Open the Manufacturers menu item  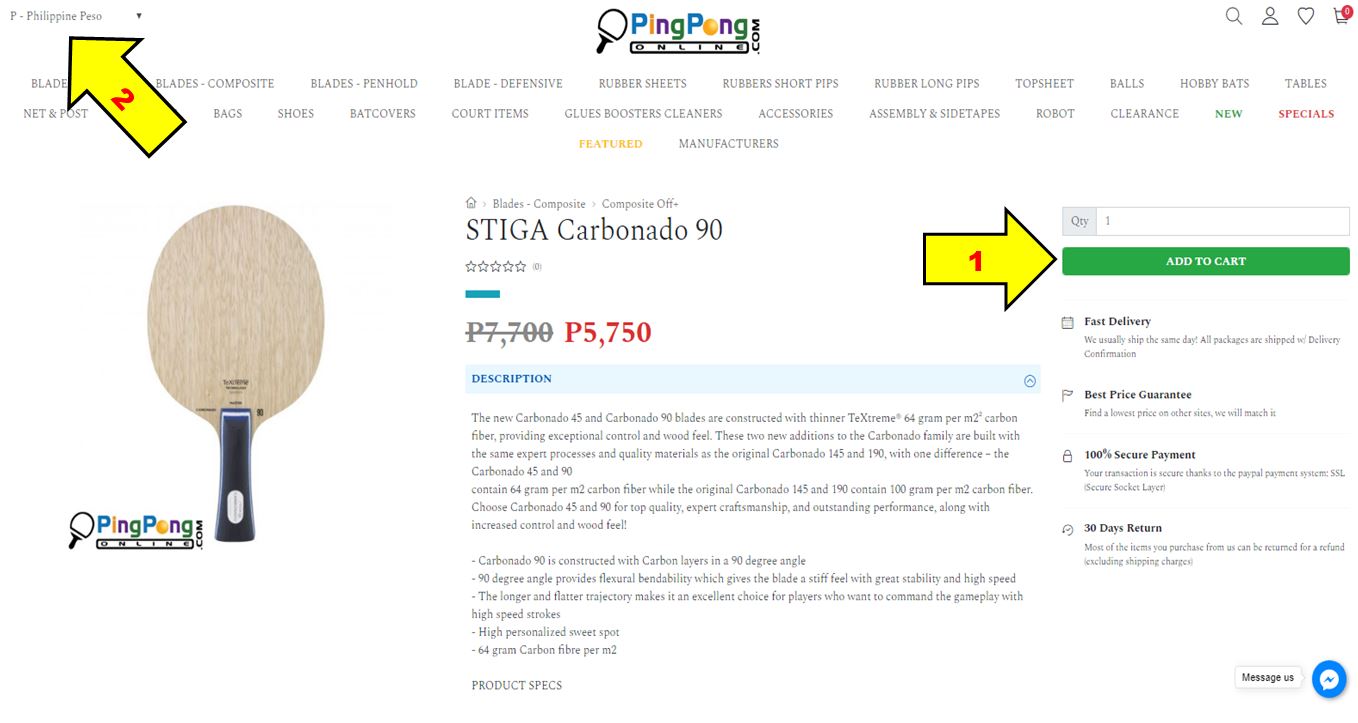coord(728,144)
